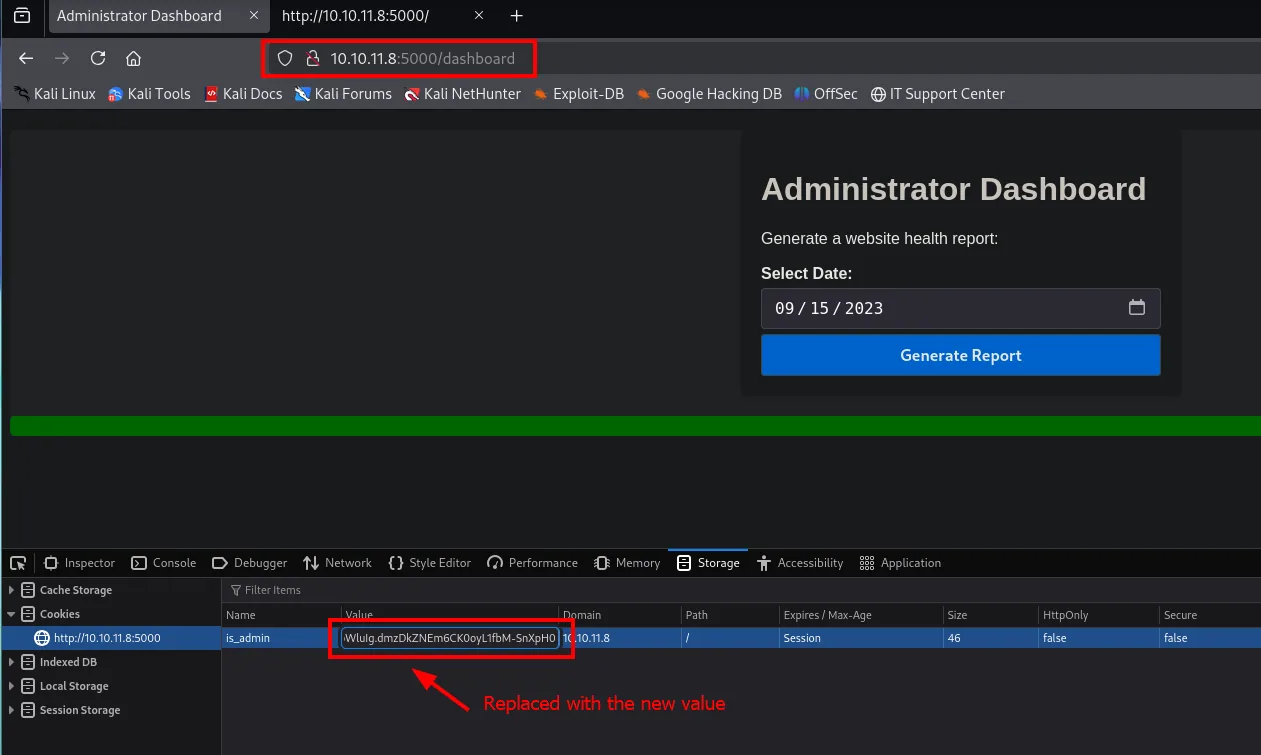
Task: Open the Kali Forums bookmark
Action: point(343,94)
